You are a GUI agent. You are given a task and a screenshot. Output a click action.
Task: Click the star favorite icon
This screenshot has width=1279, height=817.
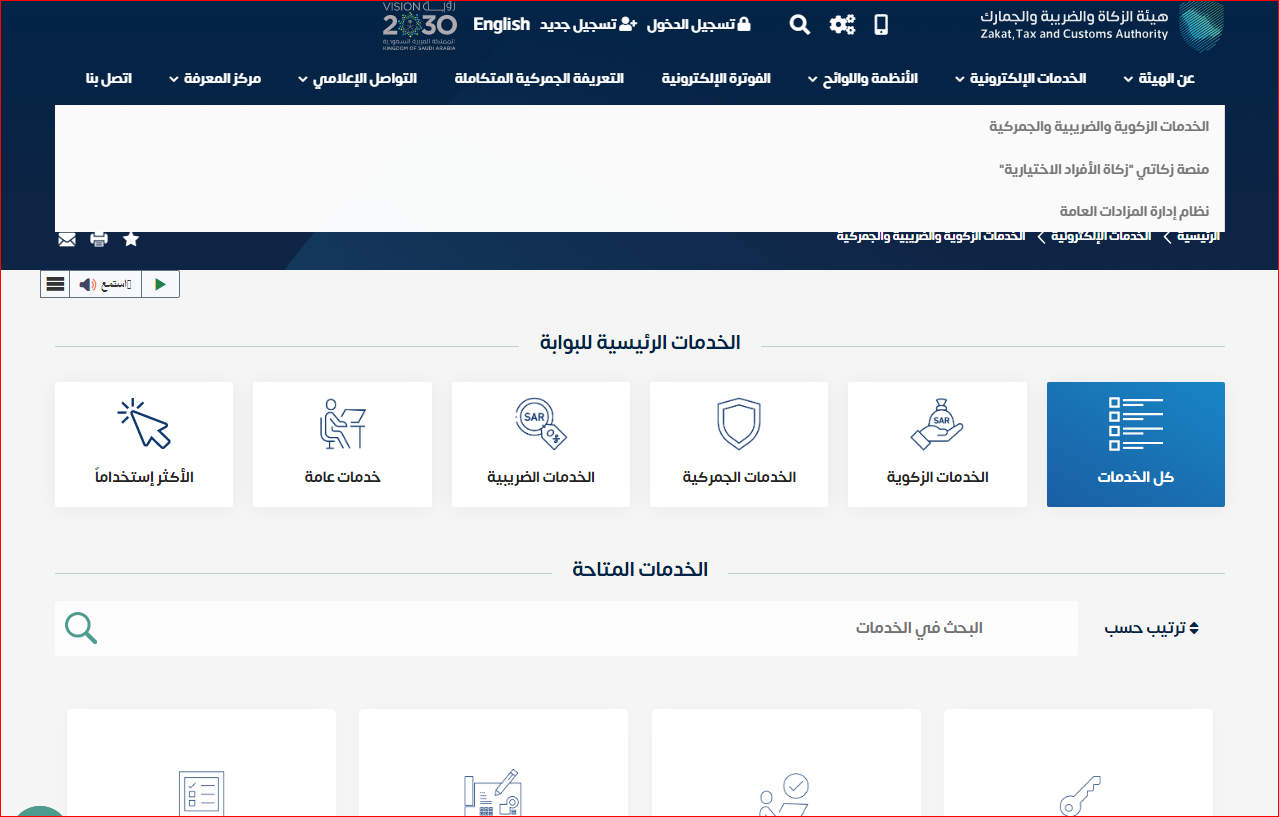pyautogui.click(x=131, y=239)
